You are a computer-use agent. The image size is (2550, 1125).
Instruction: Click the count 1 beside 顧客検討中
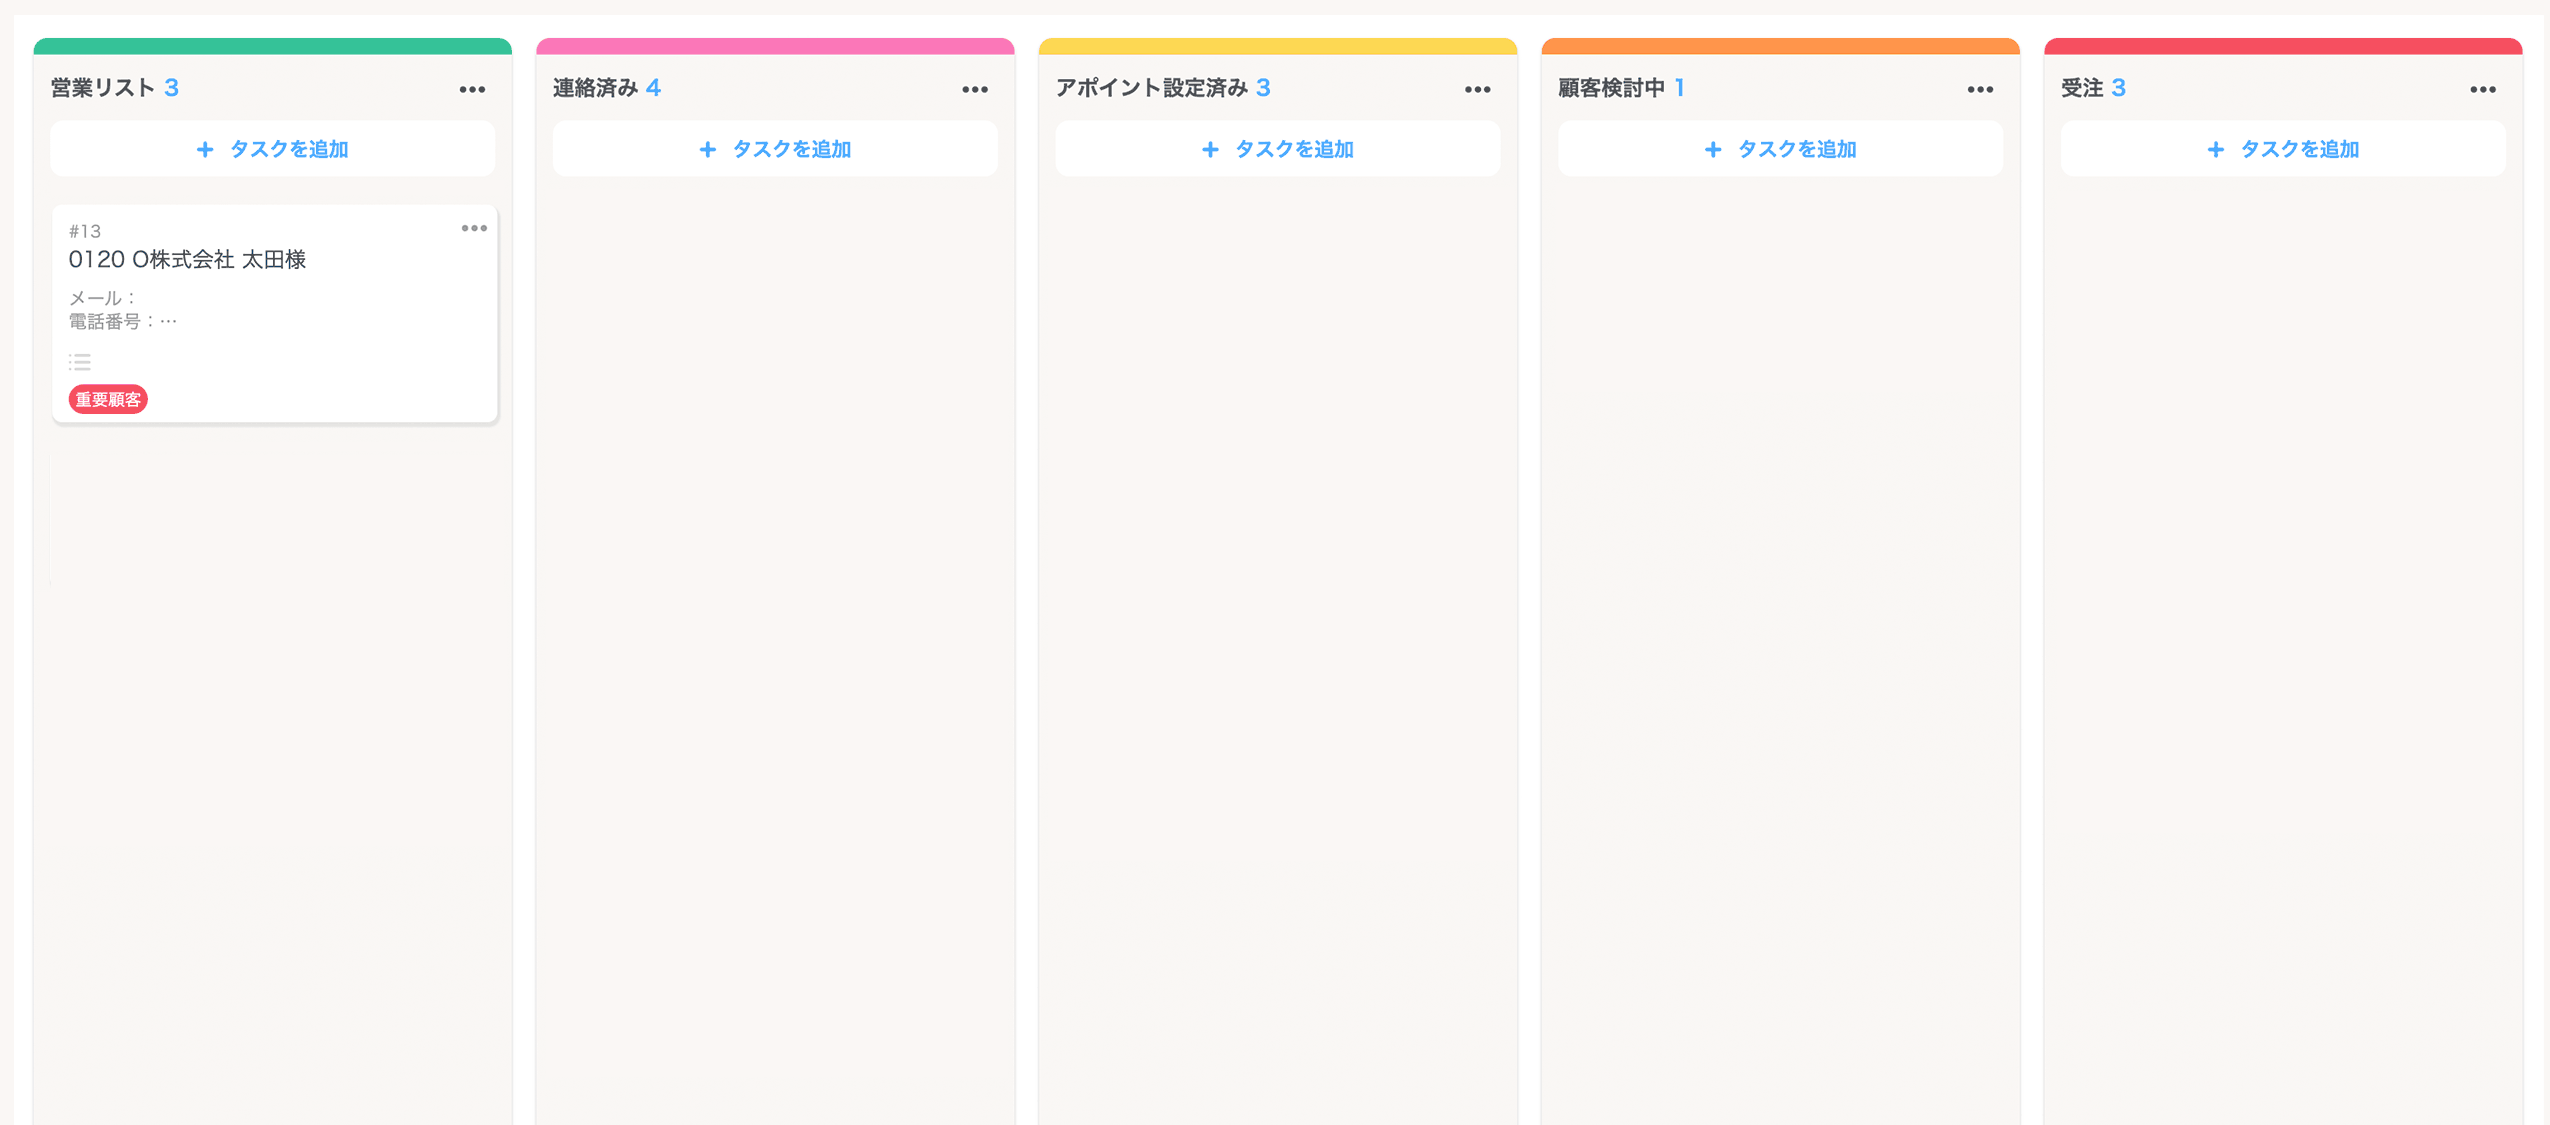click(1680, 88)
